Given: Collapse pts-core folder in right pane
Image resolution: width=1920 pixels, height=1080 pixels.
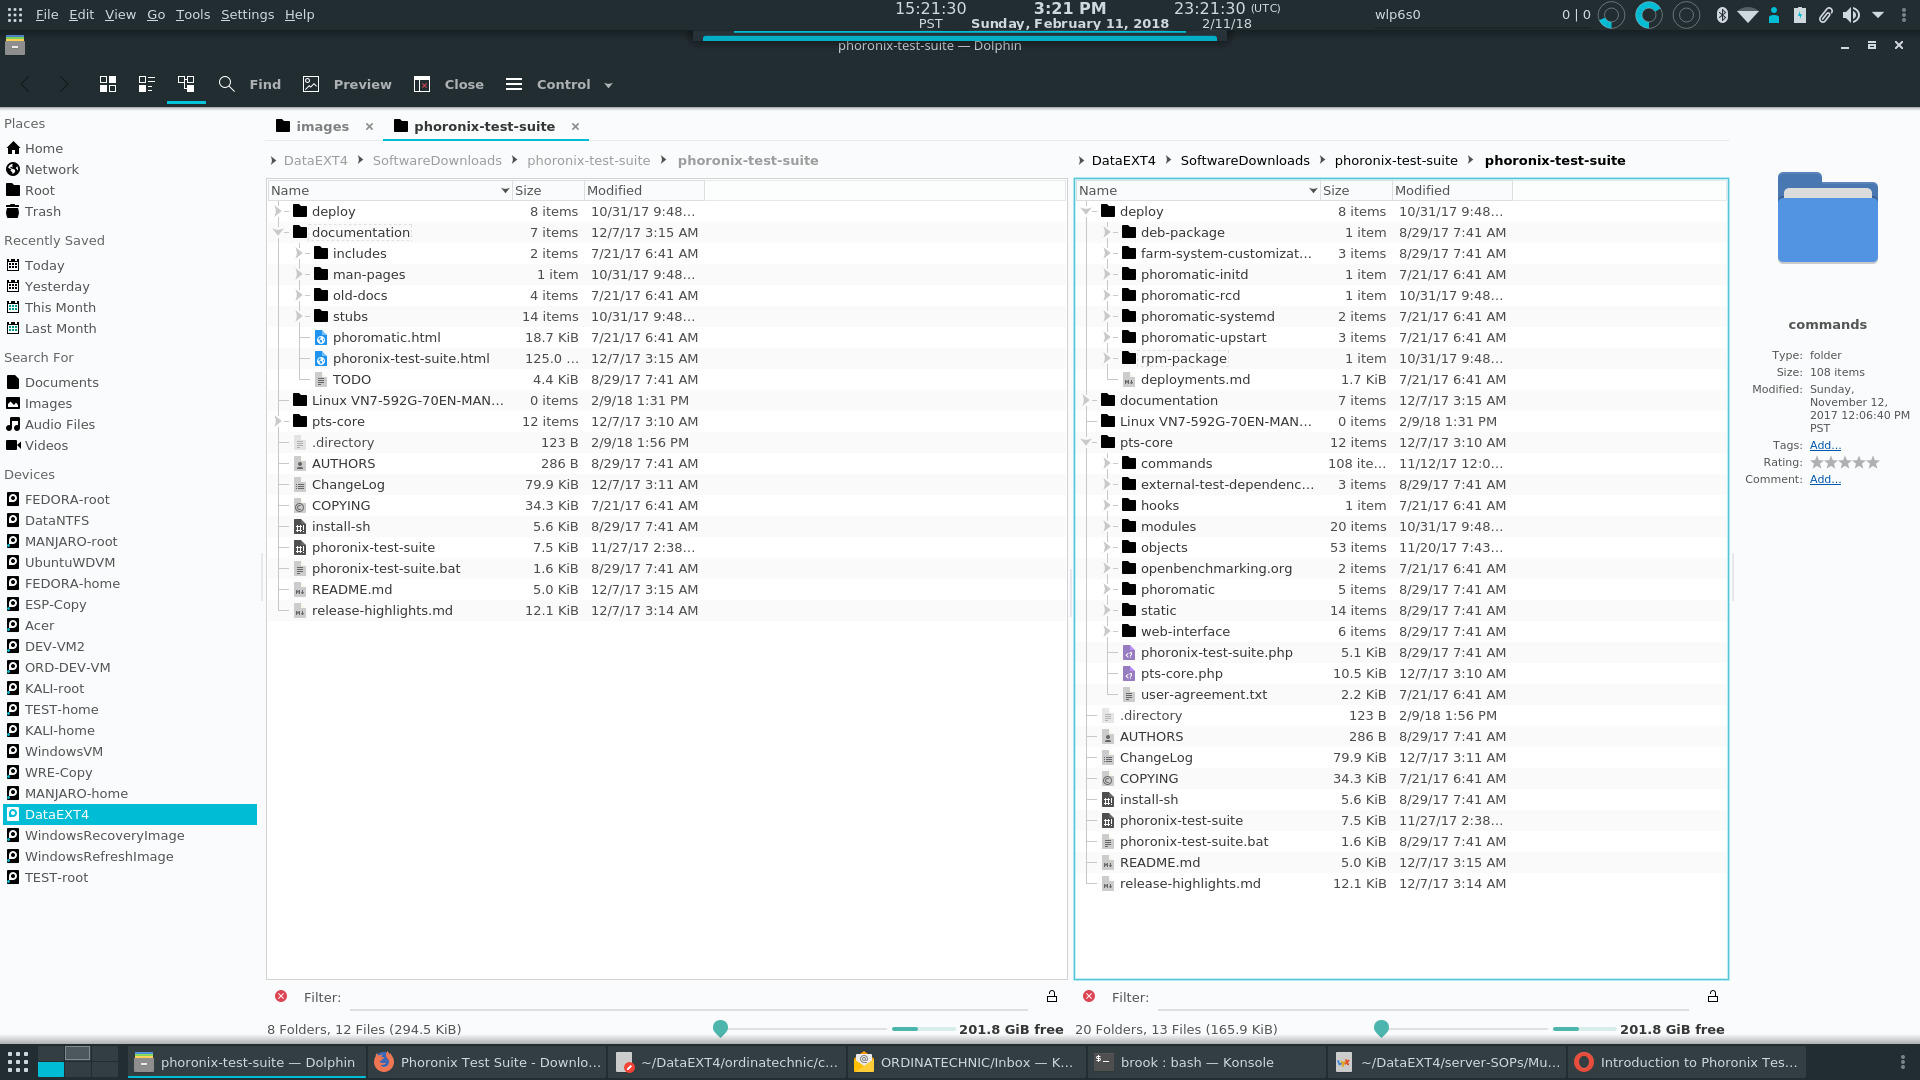Looking at the screenshot, I should 1087,442.
